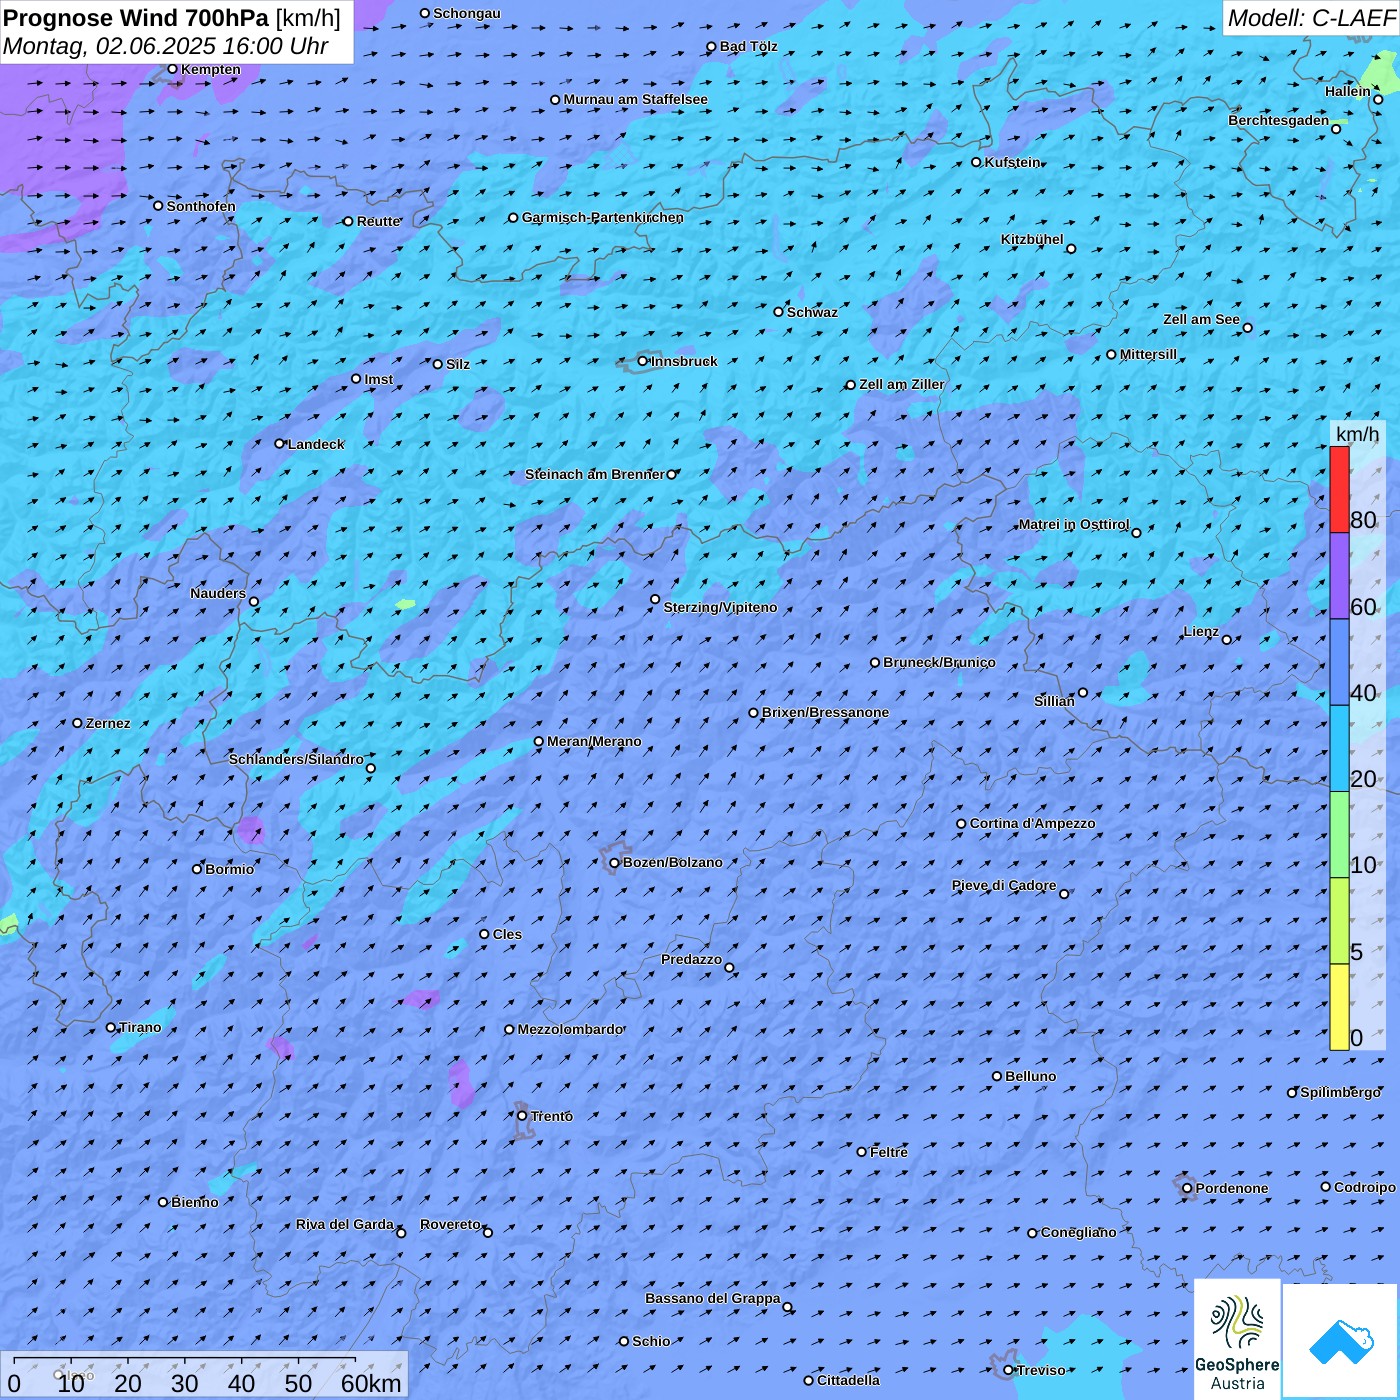The height and width of the screenshot is (1400, 1400).
Task: Click the blue cloud app logo
Action: tap(1341, 1341)
